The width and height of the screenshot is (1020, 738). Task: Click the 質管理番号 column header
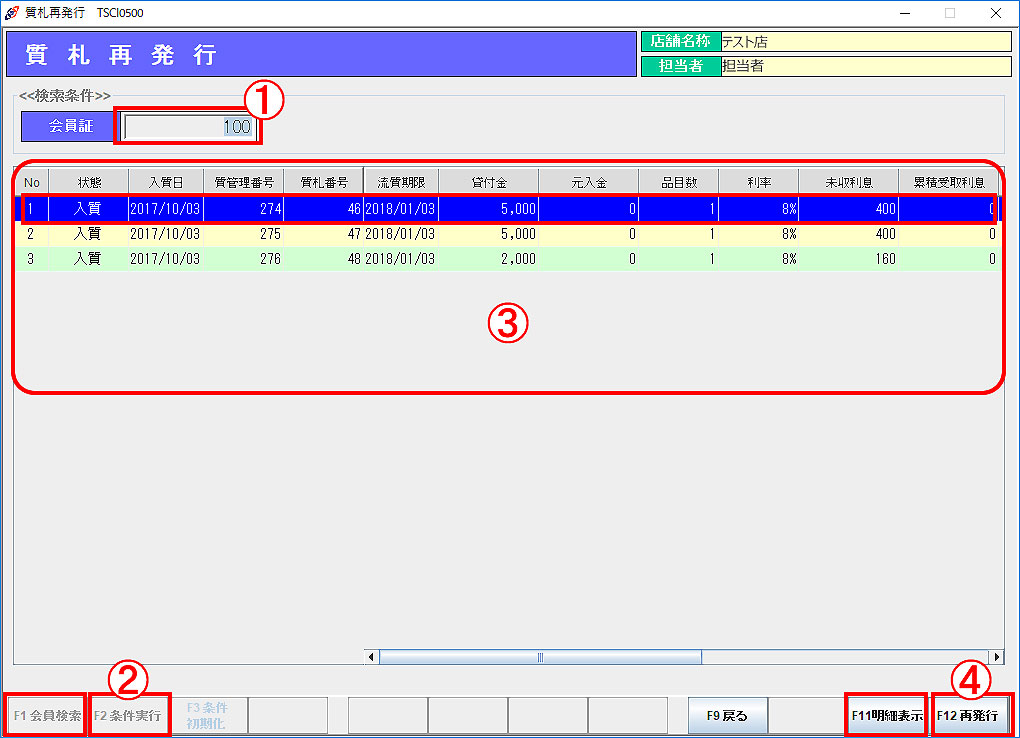tap(243, 182)
